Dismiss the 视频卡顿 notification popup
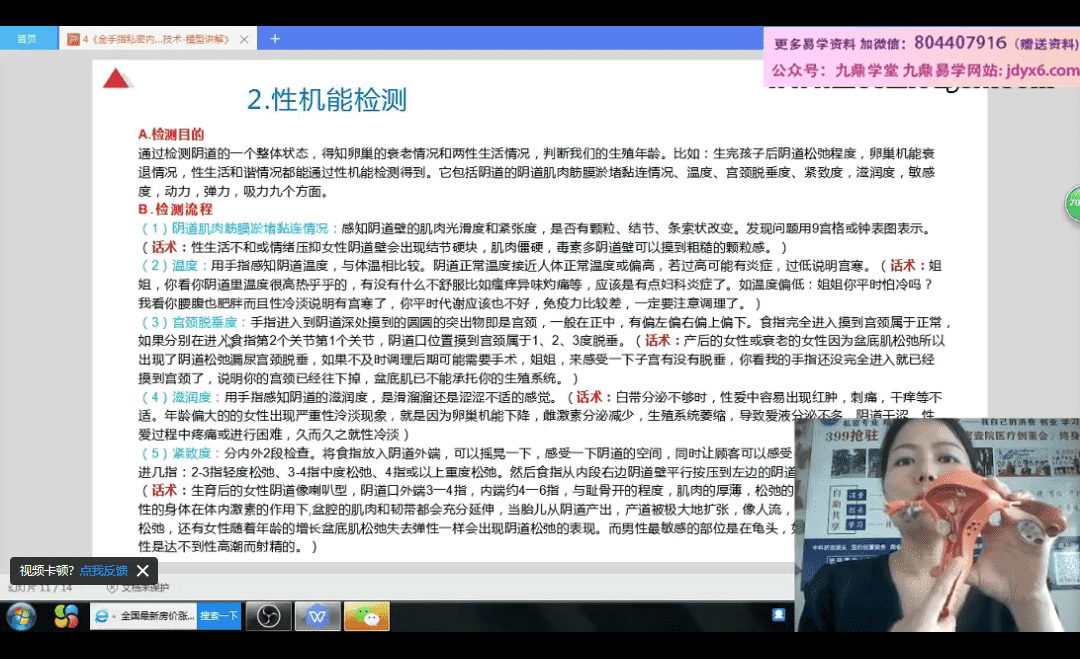 pos(142,570)
